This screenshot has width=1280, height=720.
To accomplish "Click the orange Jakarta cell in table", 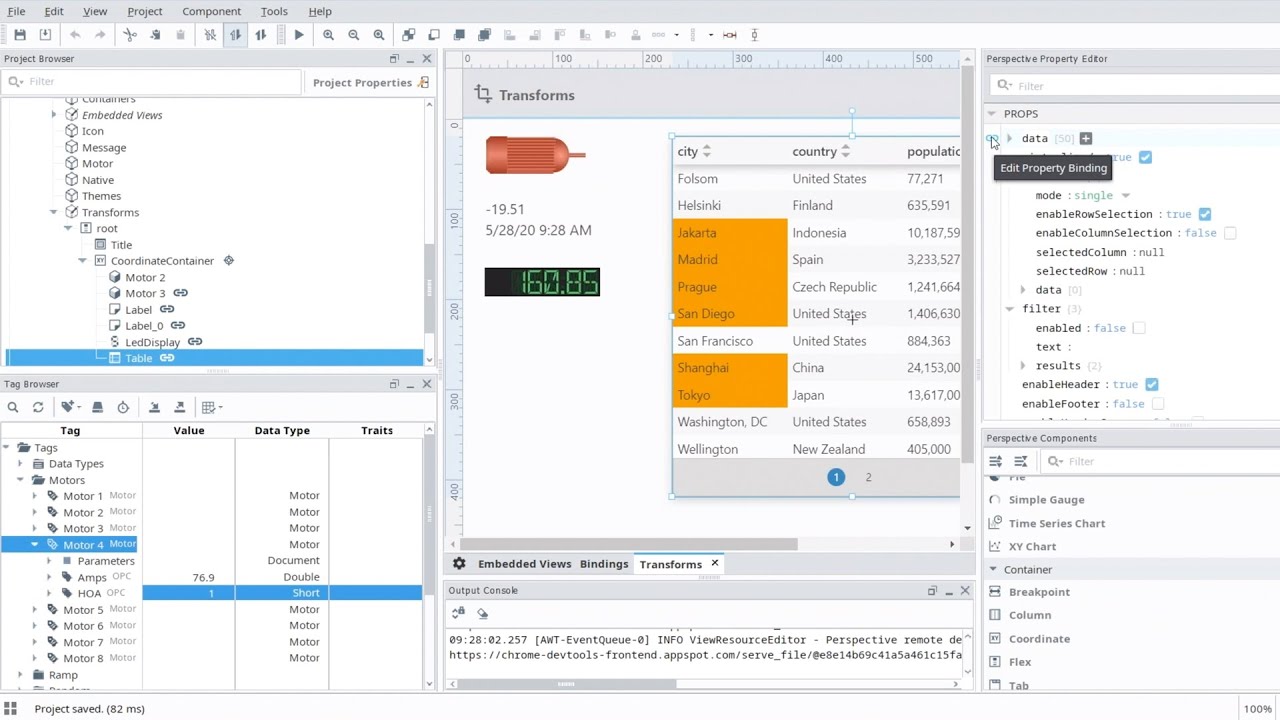I will coord(730,233).
